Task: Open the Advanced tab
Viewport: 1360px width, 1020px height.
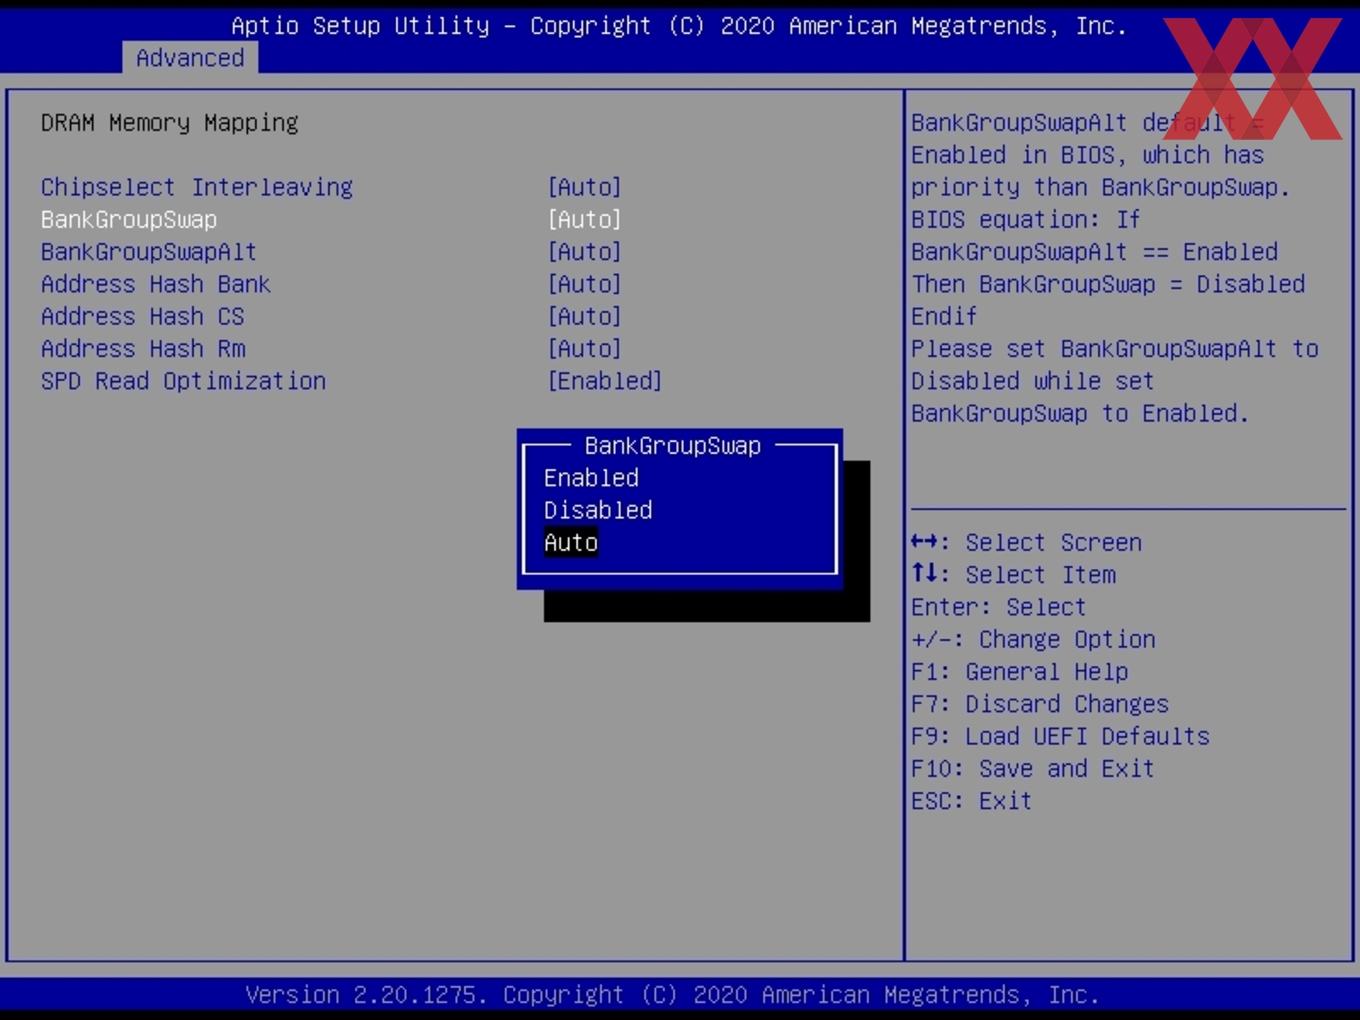Action: [x=190, y=58]
